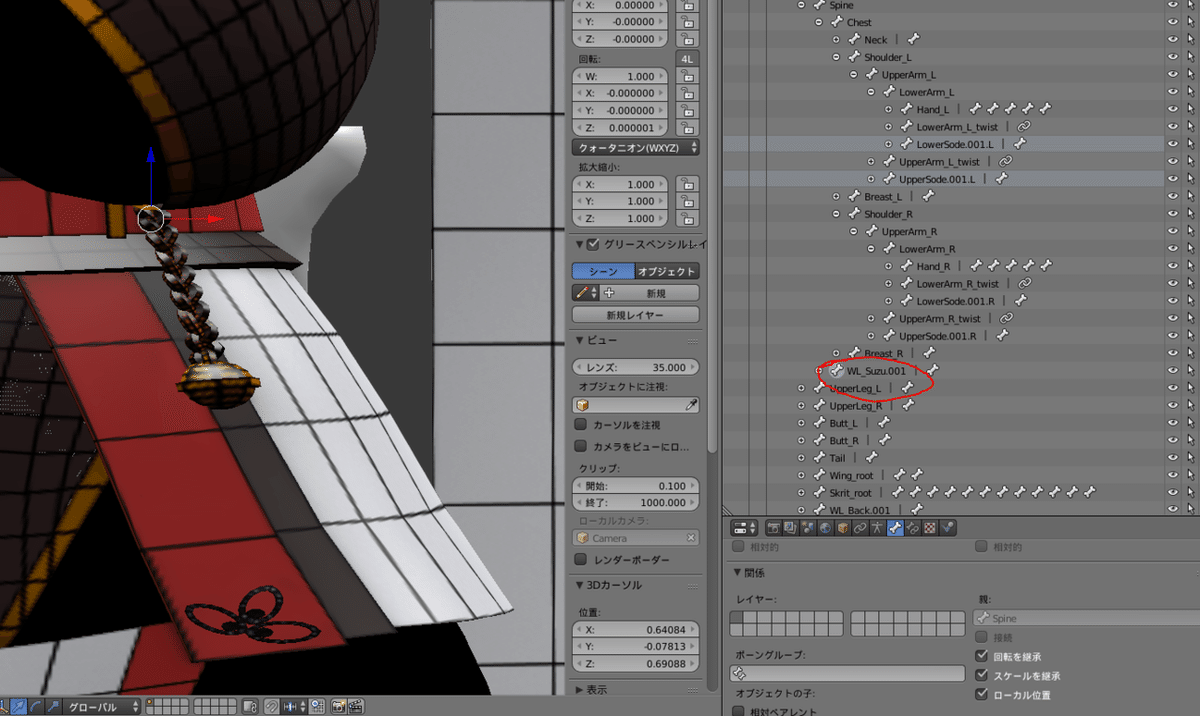1200x716 pixels.
Task: Toggle the 4L rotation lock button
Action: [687, 59]
